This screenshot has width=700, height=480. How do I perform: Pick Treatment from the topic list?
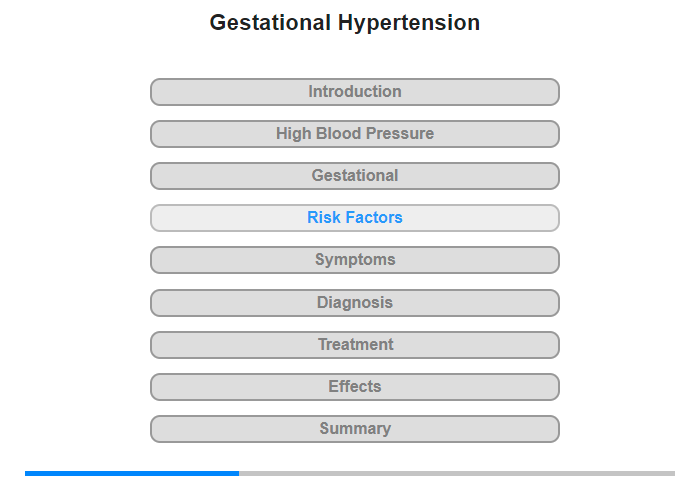point(355,345)
